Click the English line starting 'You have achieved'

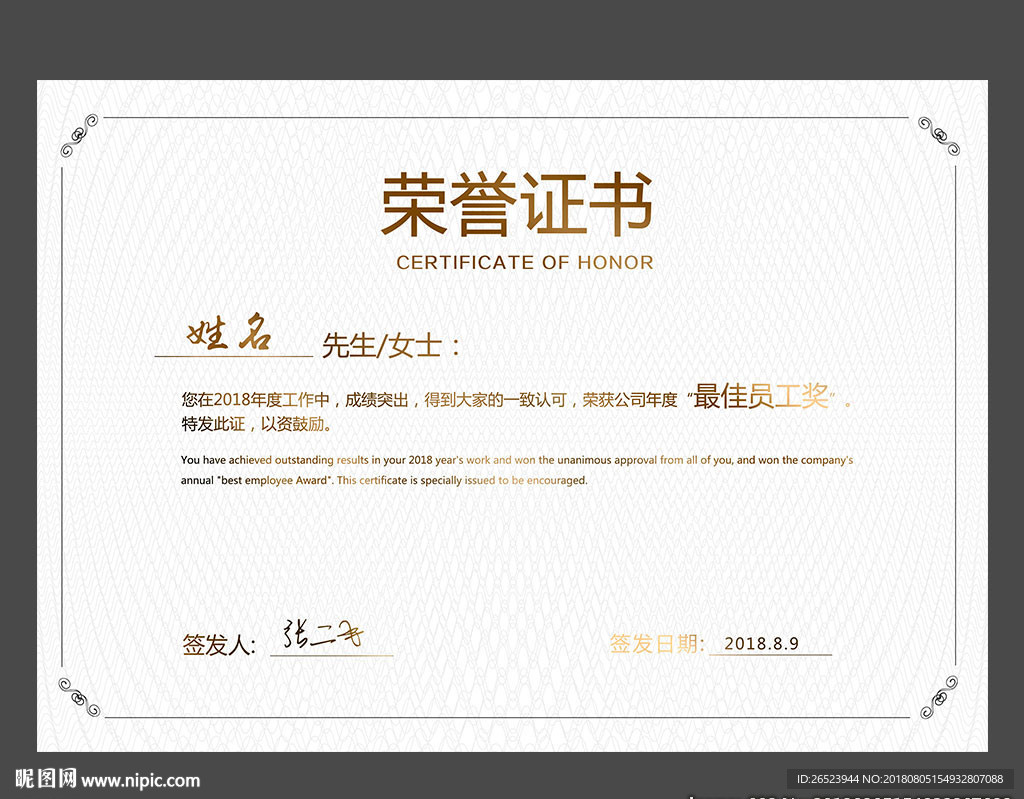(517, 460)
